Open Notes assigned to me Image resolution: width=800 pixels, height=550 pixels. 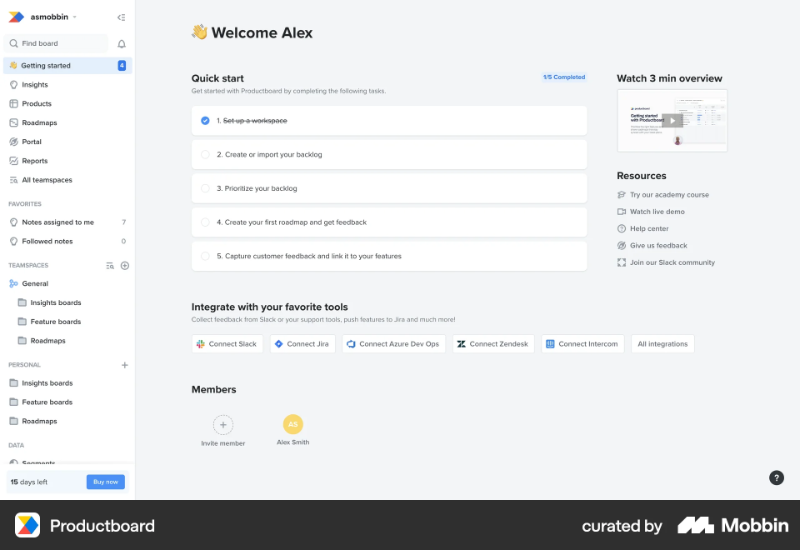pyautogui.click(x=67, y=222)
